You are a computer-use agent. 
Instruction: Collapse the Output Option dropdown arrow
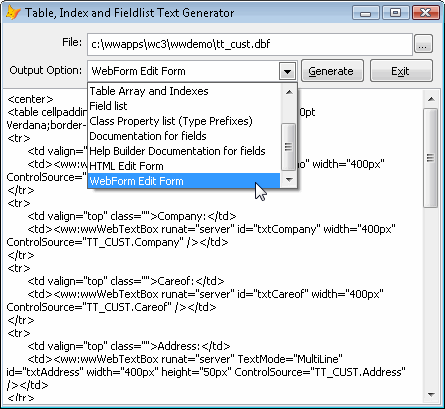[x=287, y=71]
